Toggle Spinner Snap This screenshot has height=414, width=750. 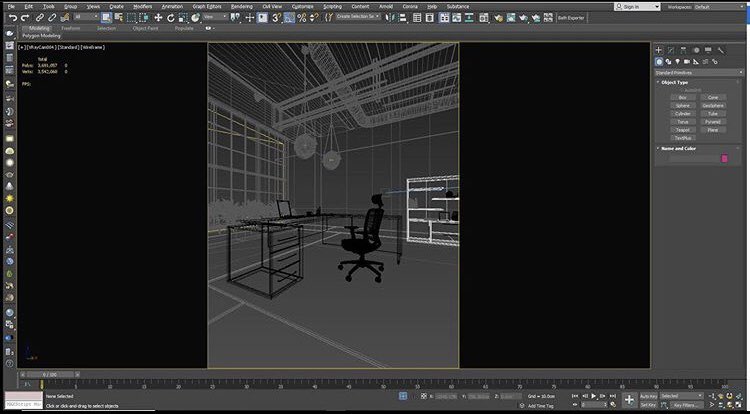(x=314, y=18)
